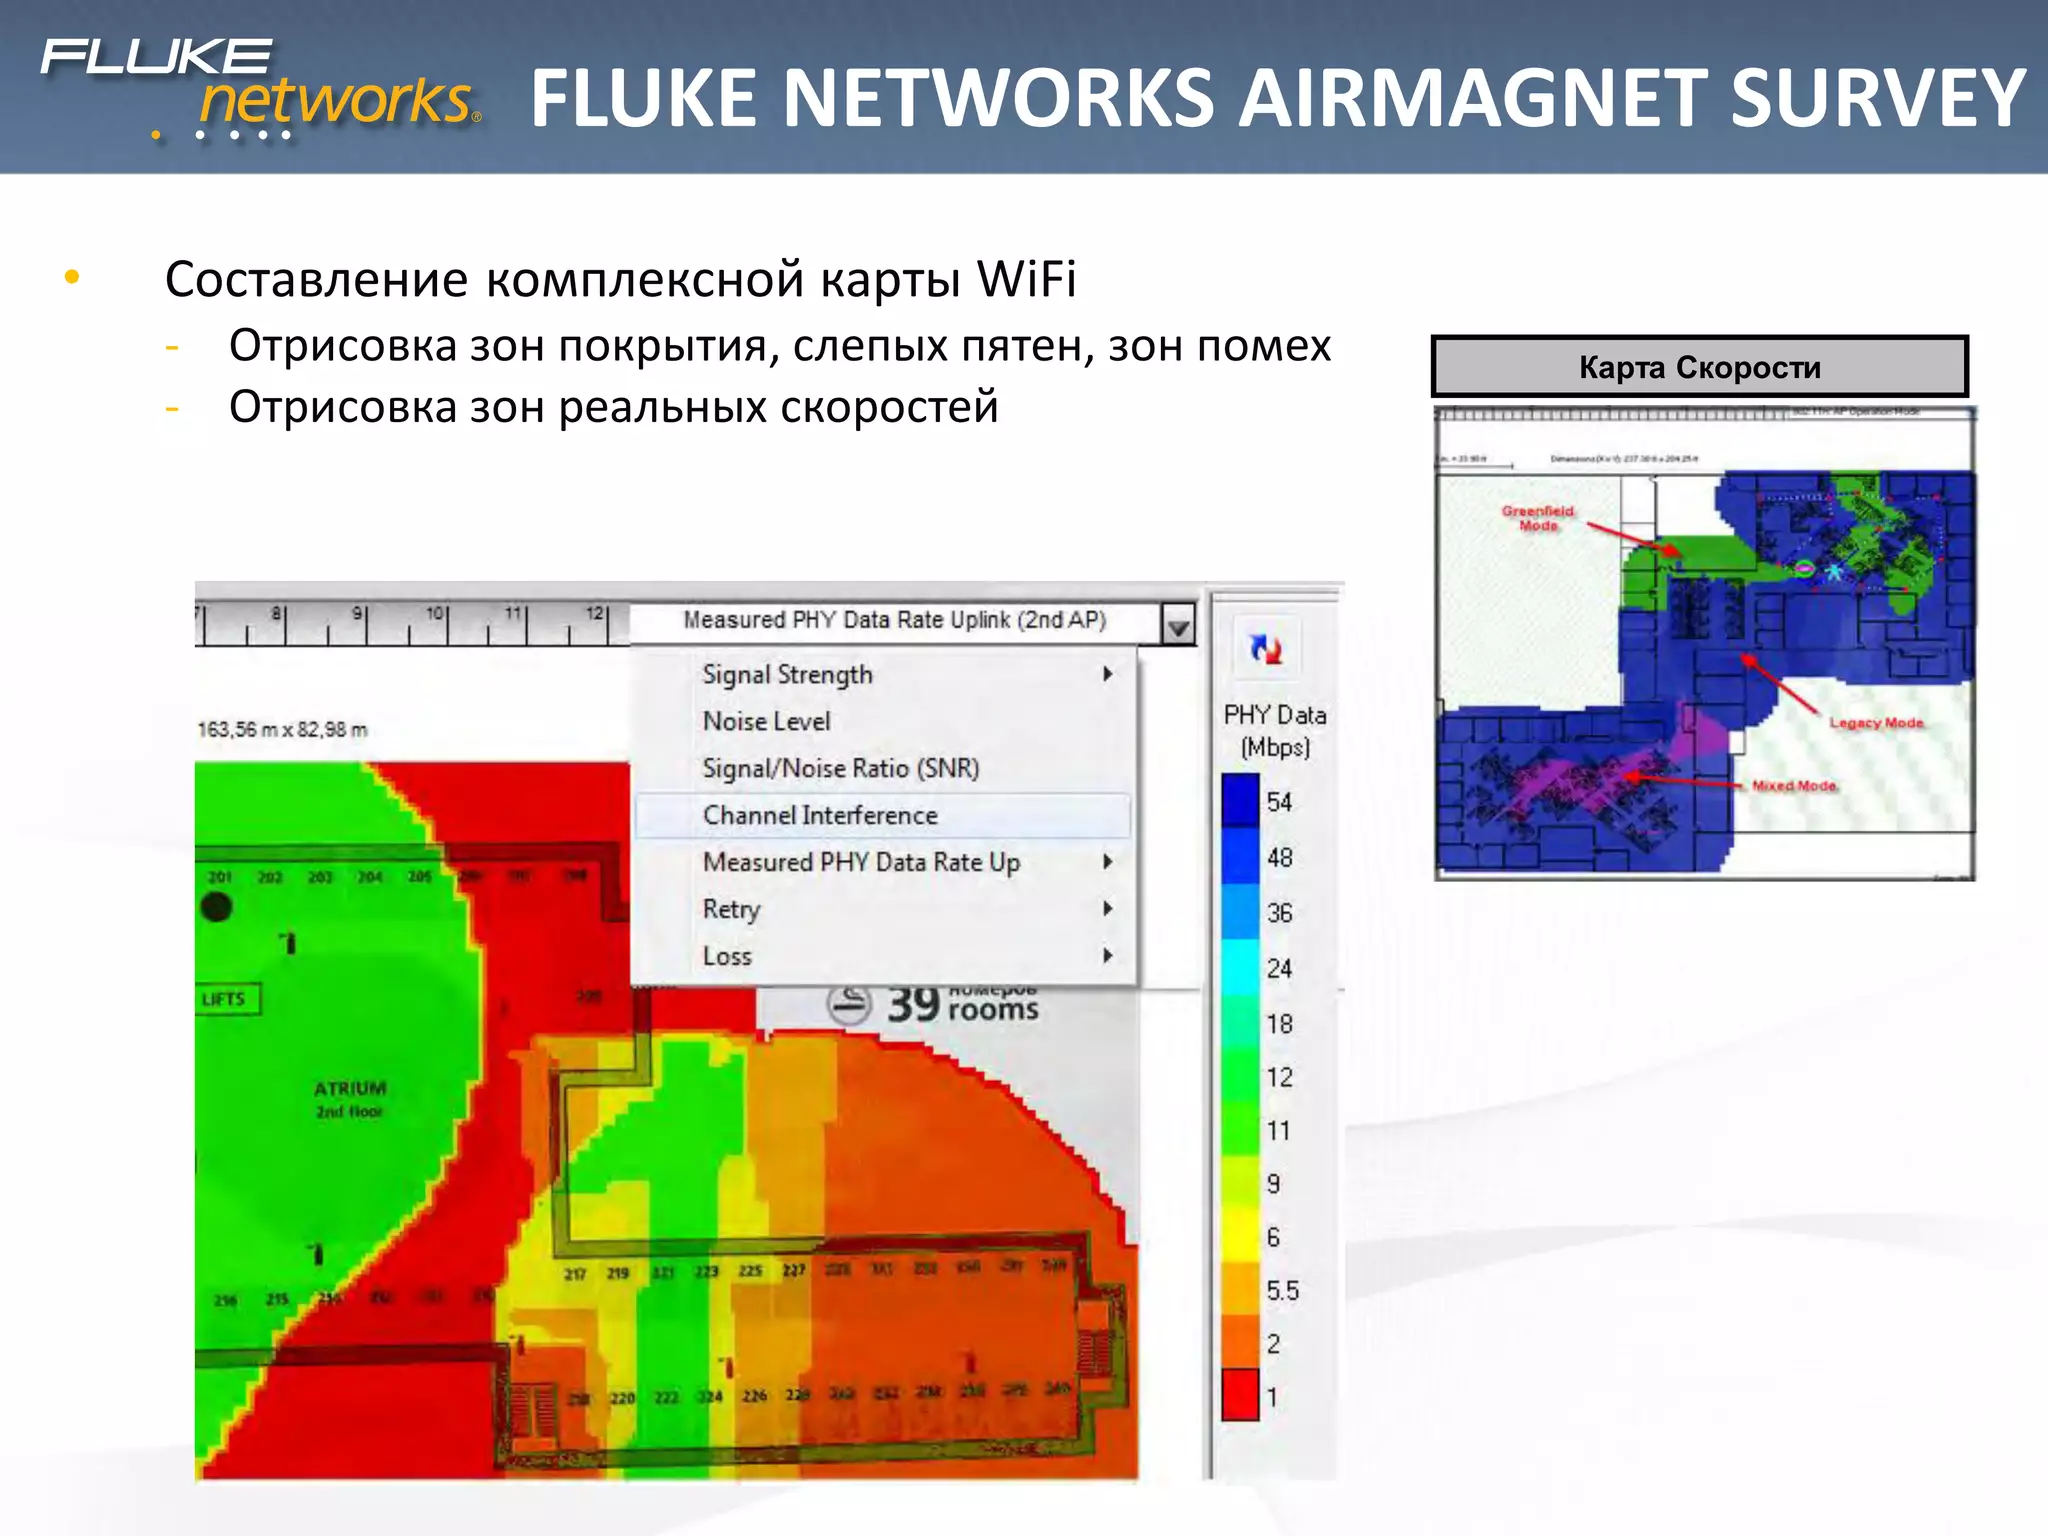Viewport: 2048px width, 1536px height.
Task: Expand the Loss submenu arrow
Action: point(1108,955)
